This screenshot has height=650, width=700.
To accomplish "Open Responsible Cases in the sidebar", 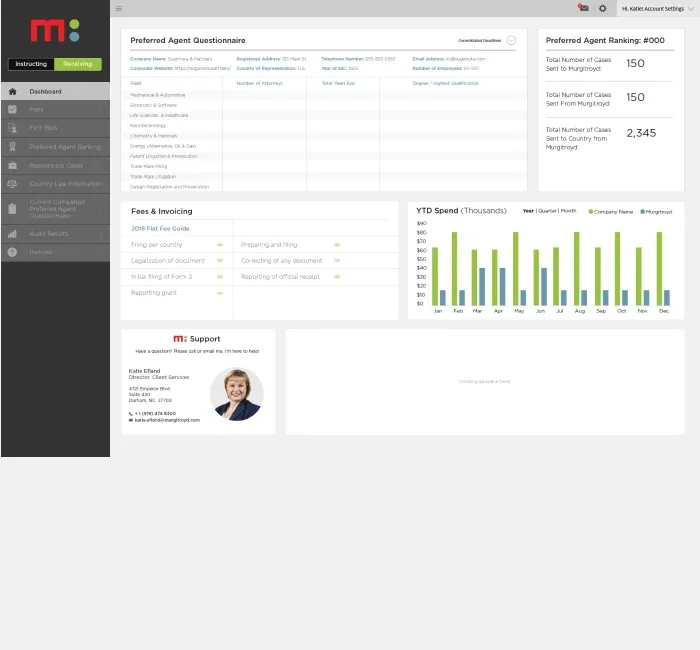I will tap(56, 166).
